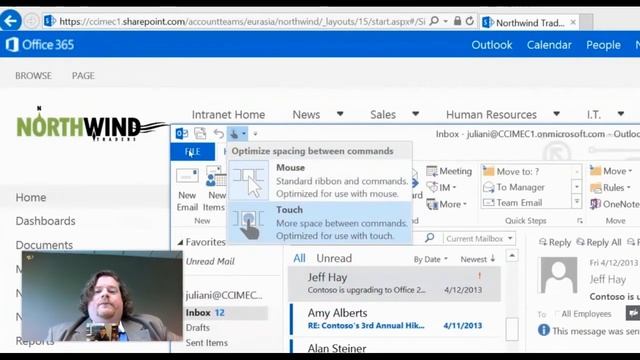640x360 pixels.
Task: Open the BROWSE ribbon tab
Action: pyautogui.click(x=33, y=76)
